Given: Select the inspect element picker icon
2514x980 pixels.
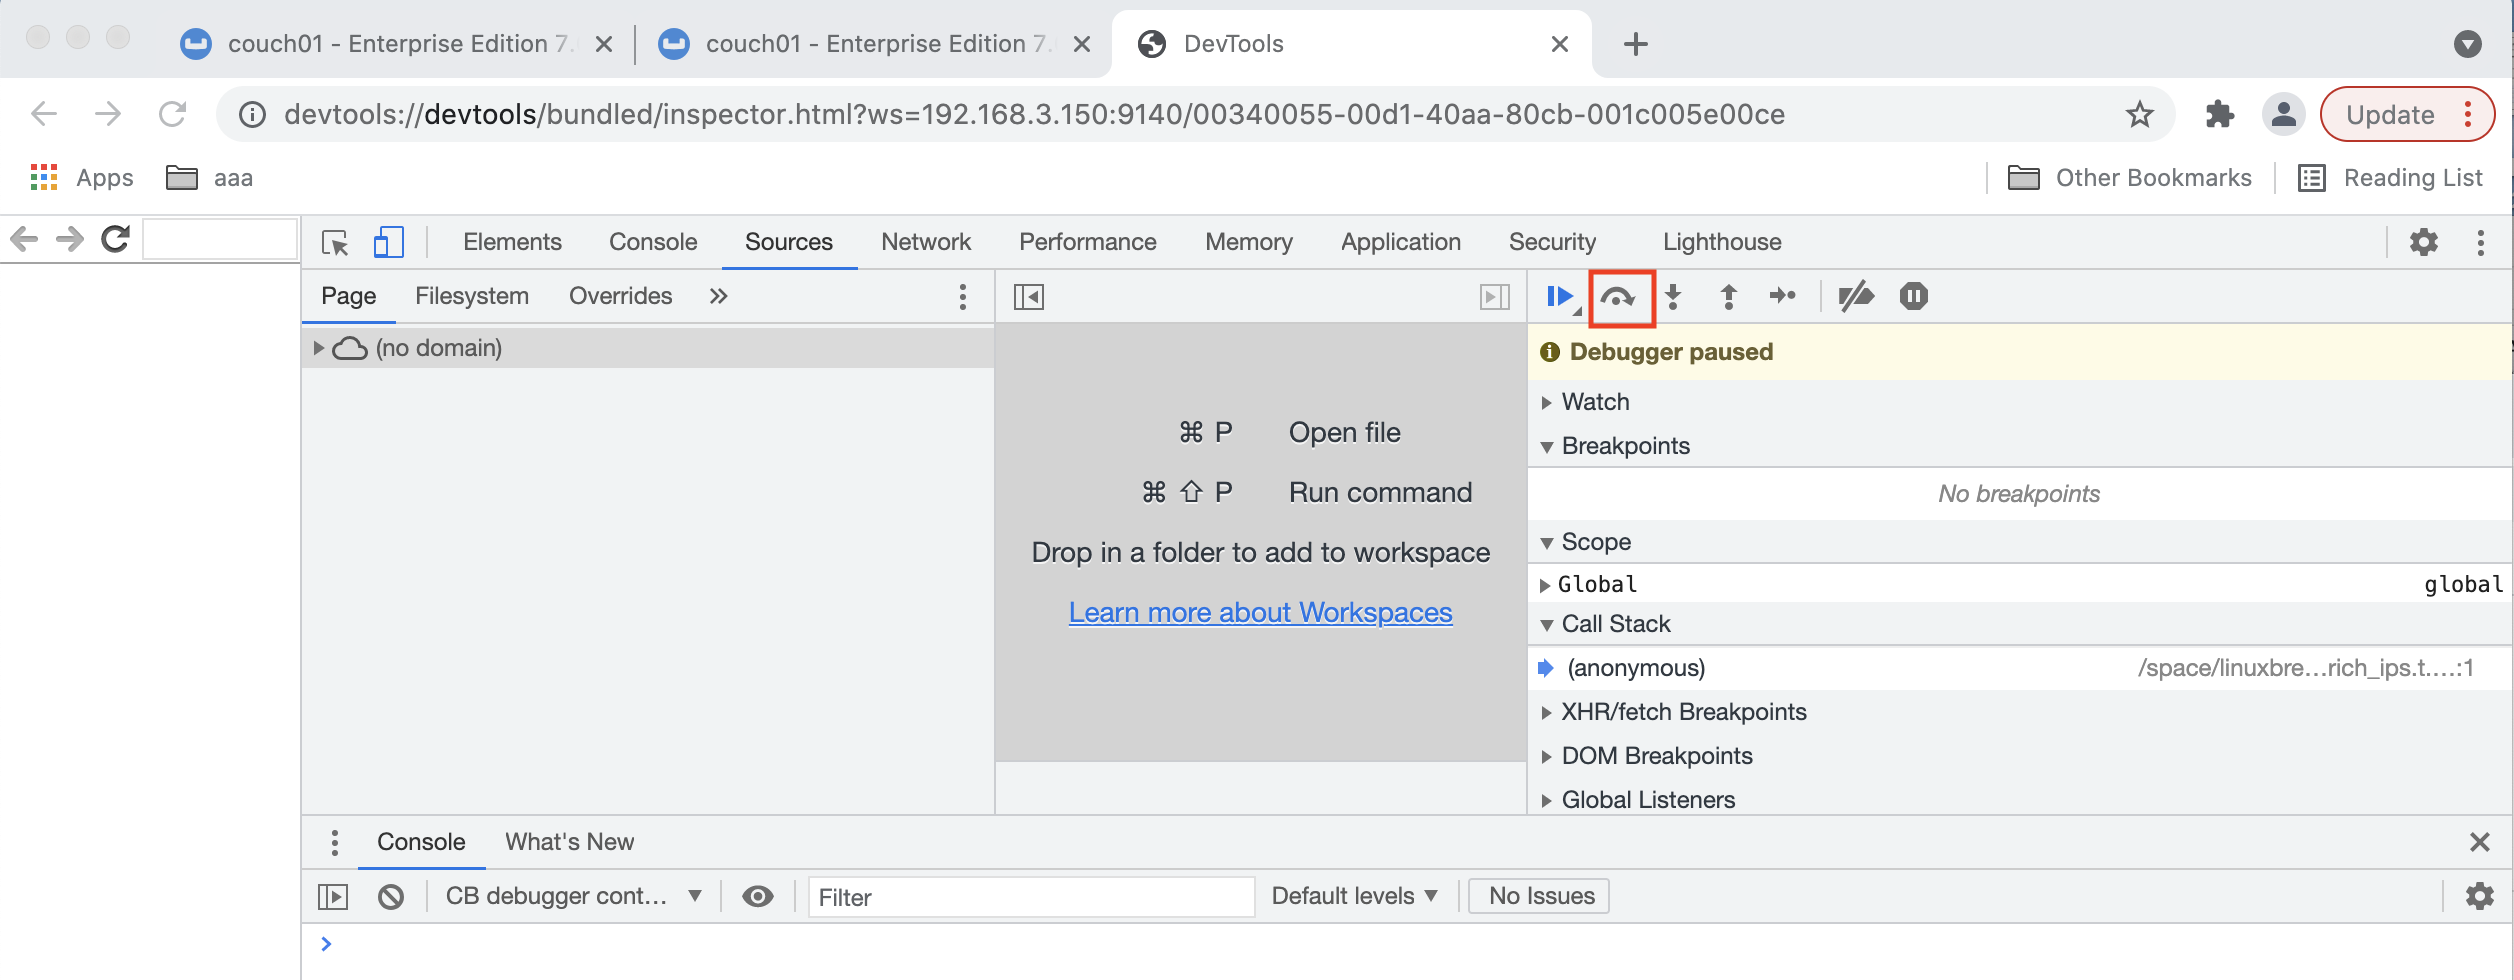Looking at the screenshot, I should tap(336, 243).
